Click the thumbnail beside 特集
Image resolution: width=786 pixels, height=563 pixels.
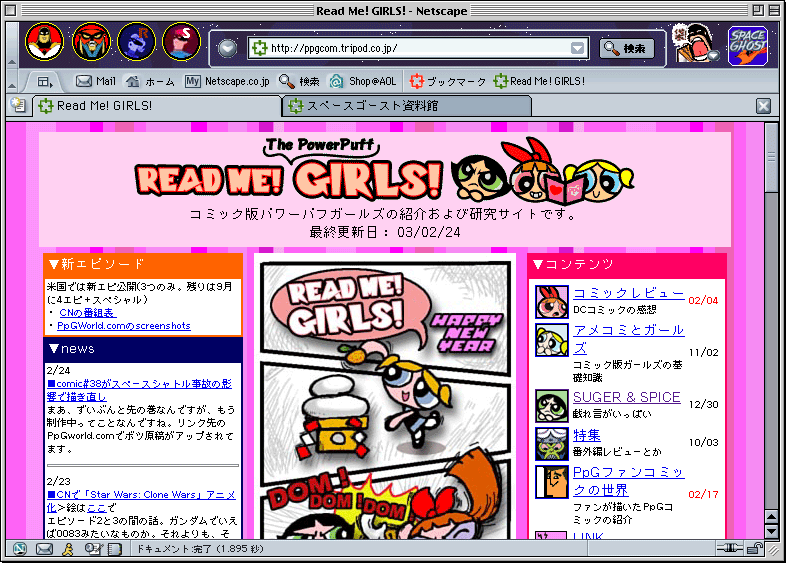click(551, 444)
